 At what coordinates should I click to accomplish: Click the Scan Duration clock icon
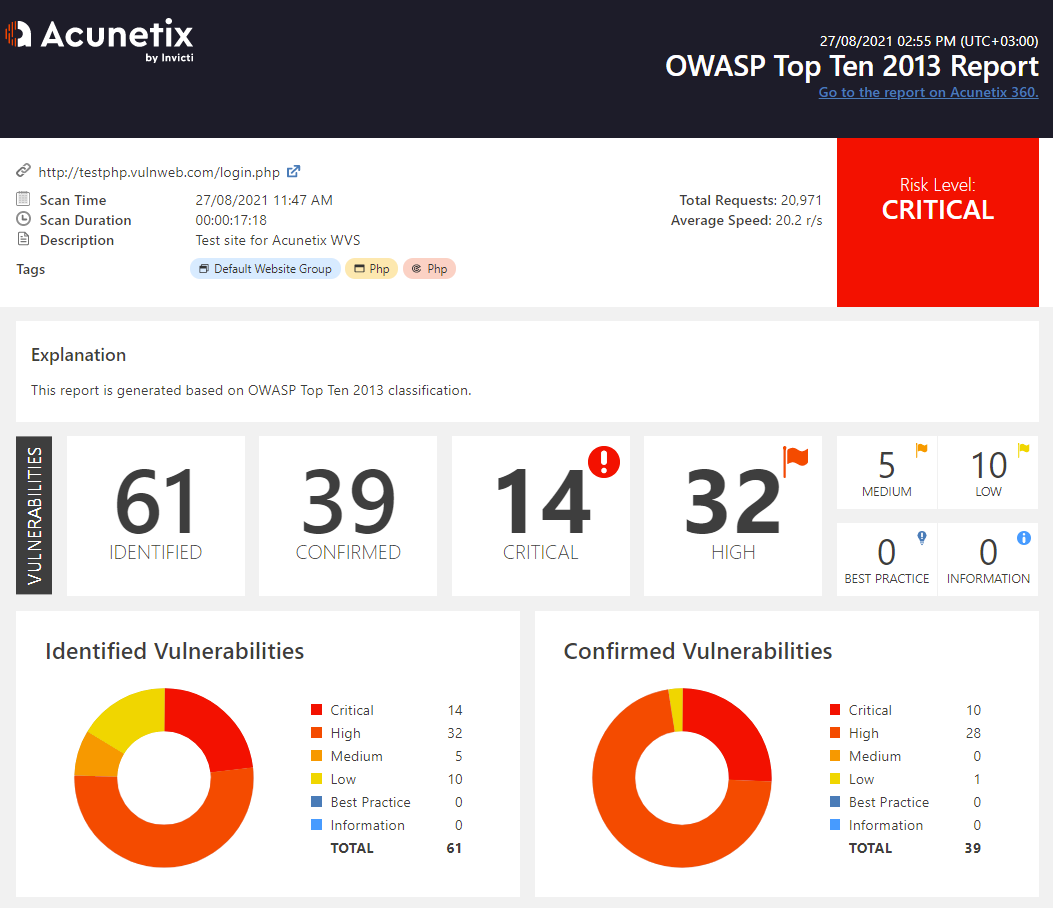(24, 219)
